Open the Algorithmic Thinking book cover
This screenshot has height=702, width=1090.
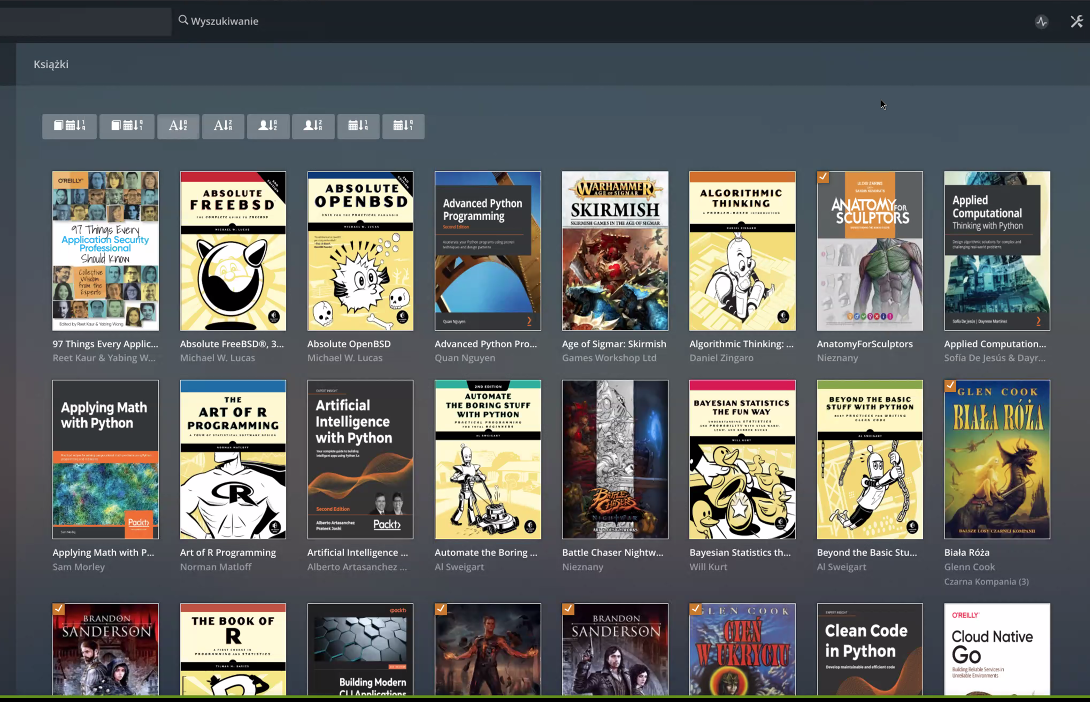(742, 251)
